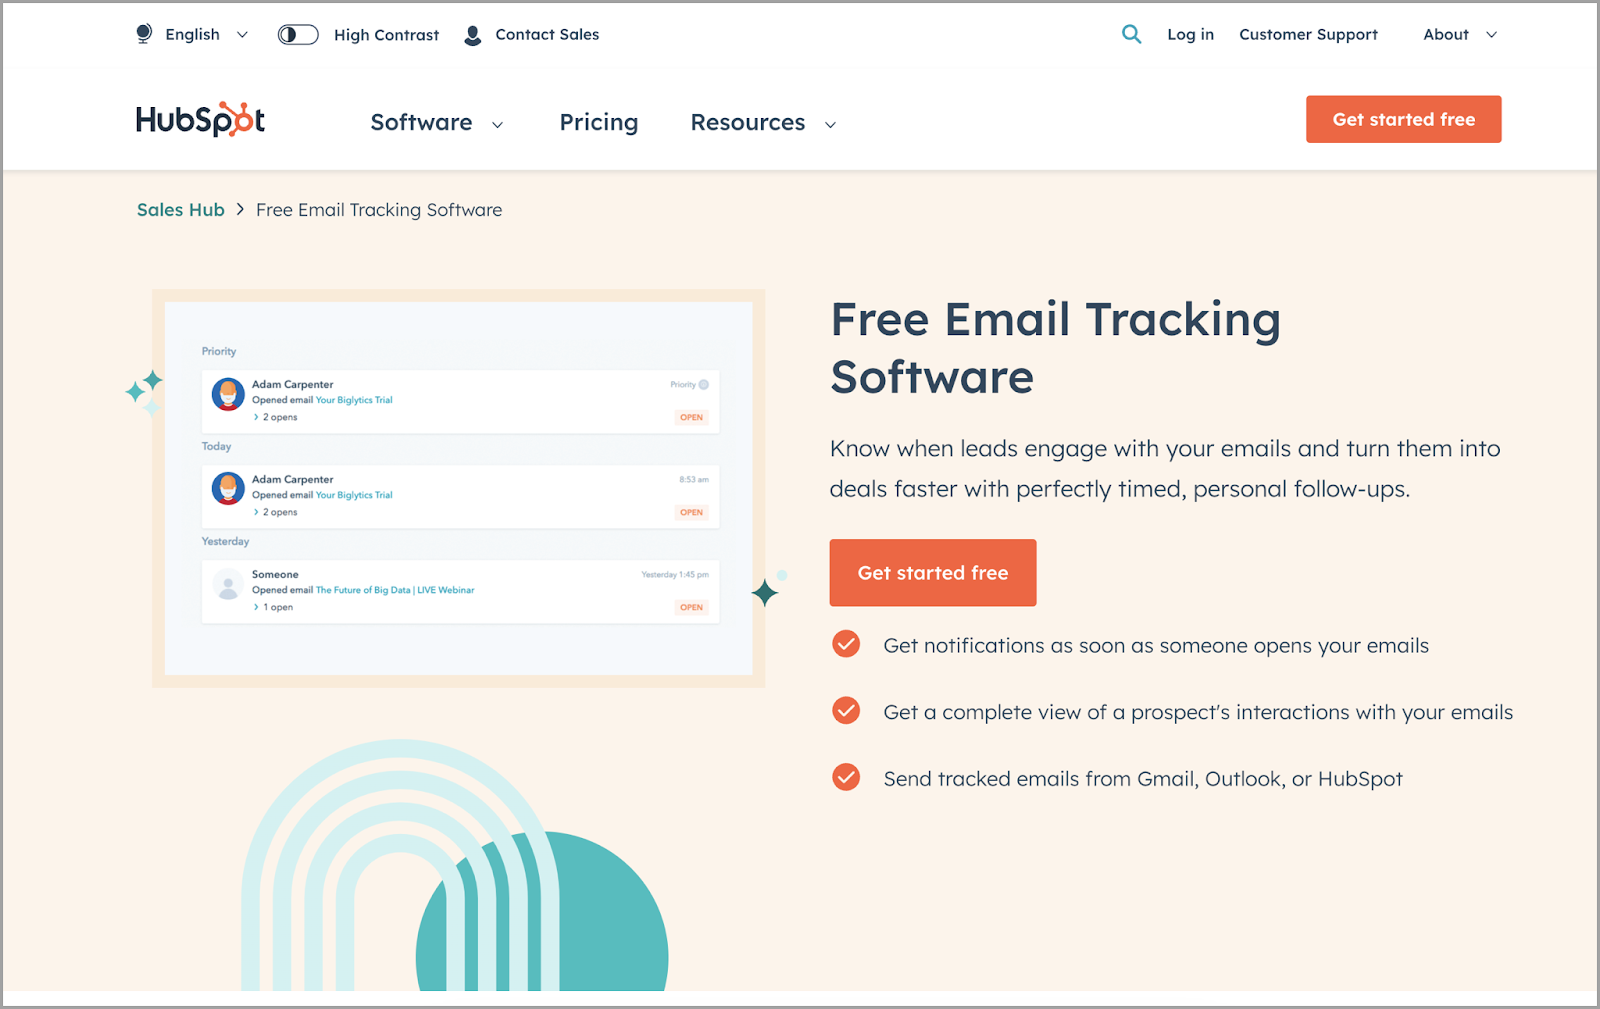This screenshot has width=1600, height=1009.
Task: Go to the Pricing page
Action: point(599,122)
